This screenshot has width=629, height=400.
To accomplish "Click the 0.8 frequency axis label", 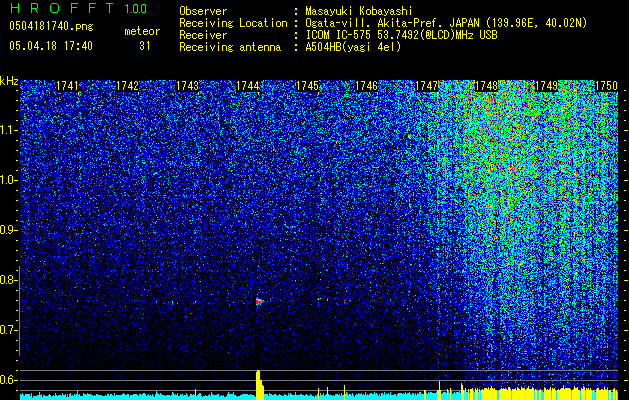I will 9,280.
